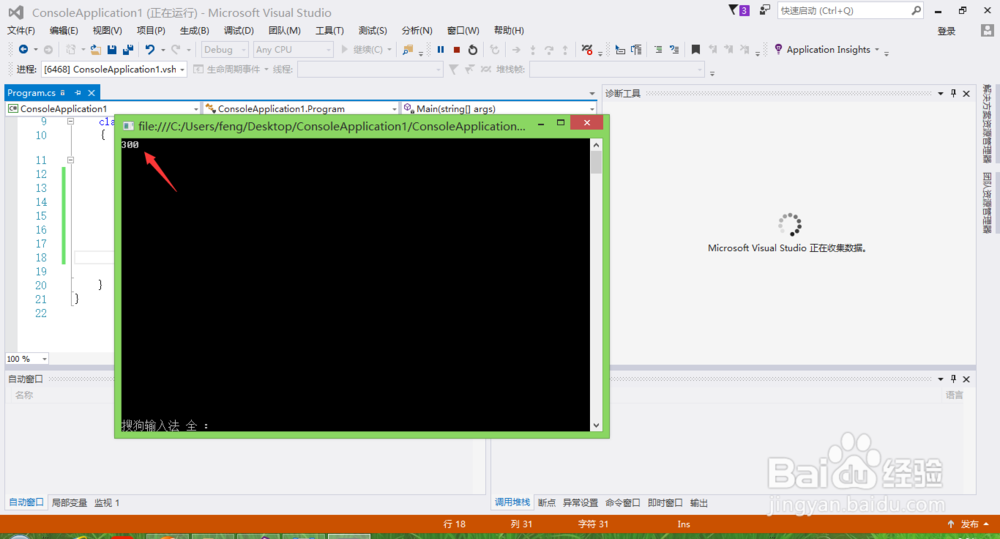1000x539 pixels.
Task: Switch to the 断点 breakpoints tab
Action: click(547, 503)
